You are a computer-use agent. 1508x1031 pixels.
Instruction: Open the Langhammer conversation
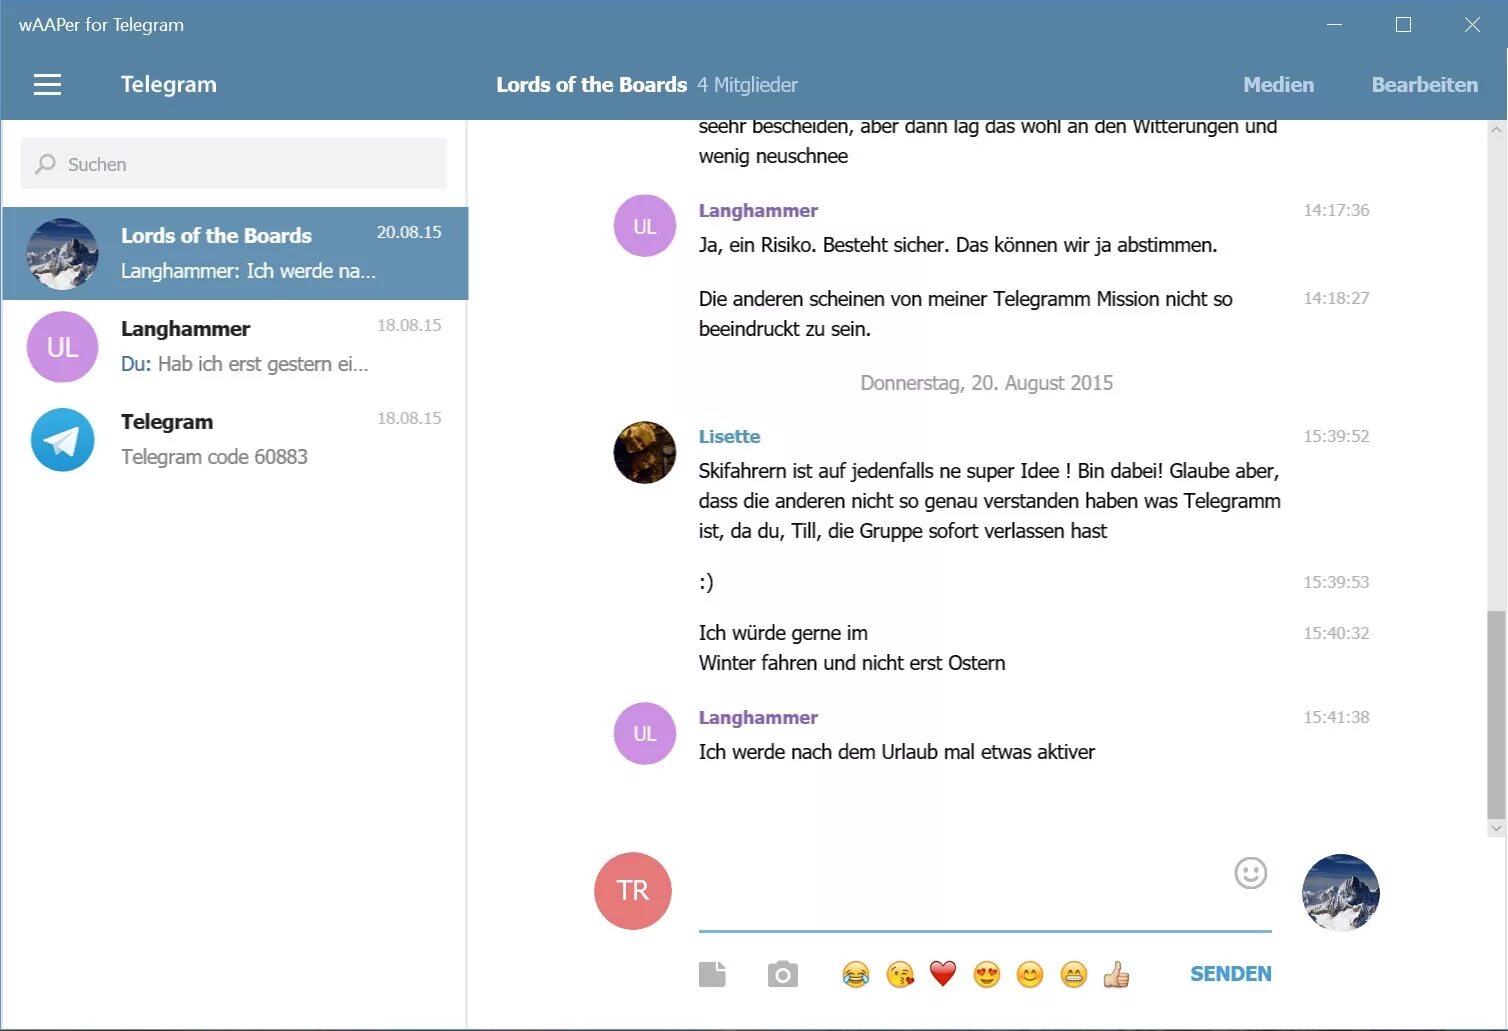point(235,347)
